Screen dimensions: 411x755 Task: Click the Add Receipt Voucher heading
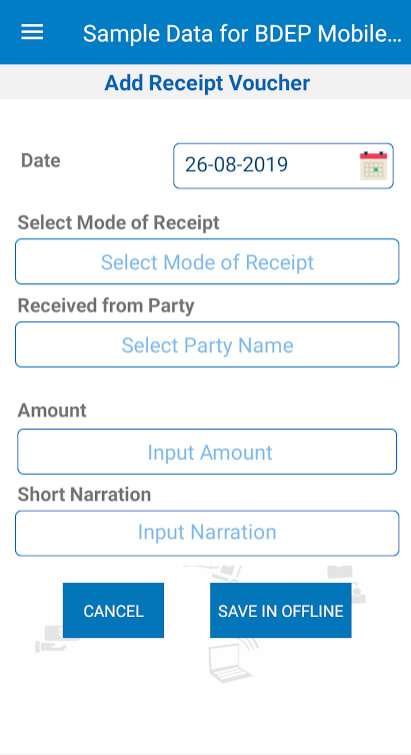tap(207, 83)
